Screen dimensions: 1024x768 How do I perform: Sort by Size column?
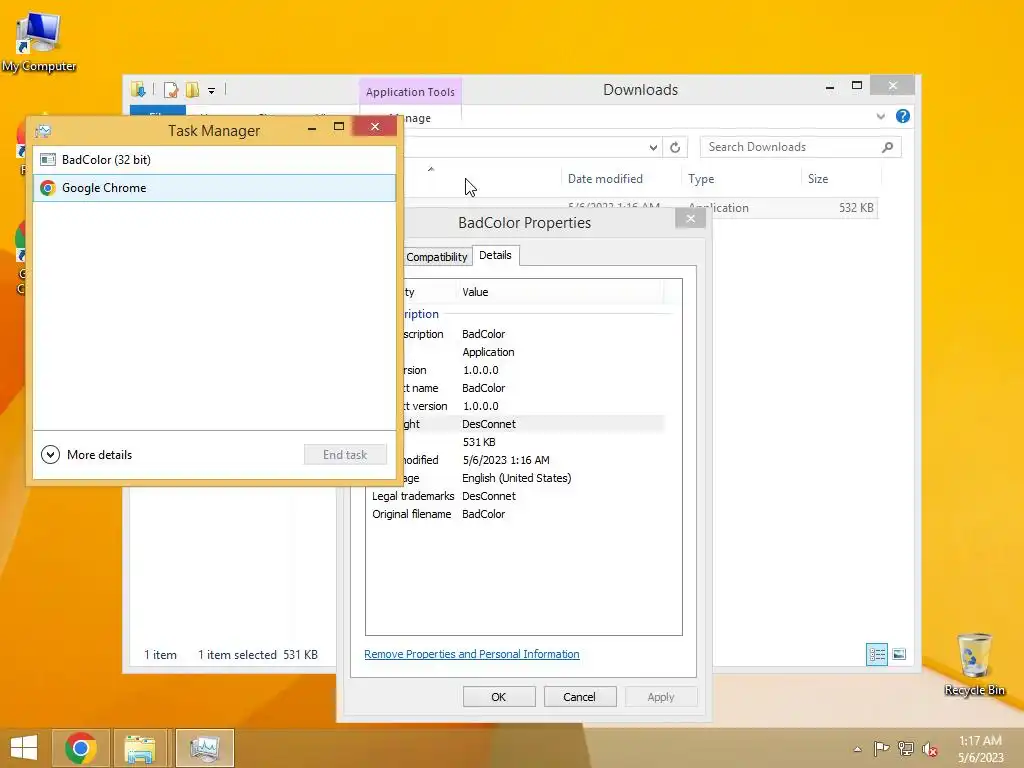(x=840, y=179)
